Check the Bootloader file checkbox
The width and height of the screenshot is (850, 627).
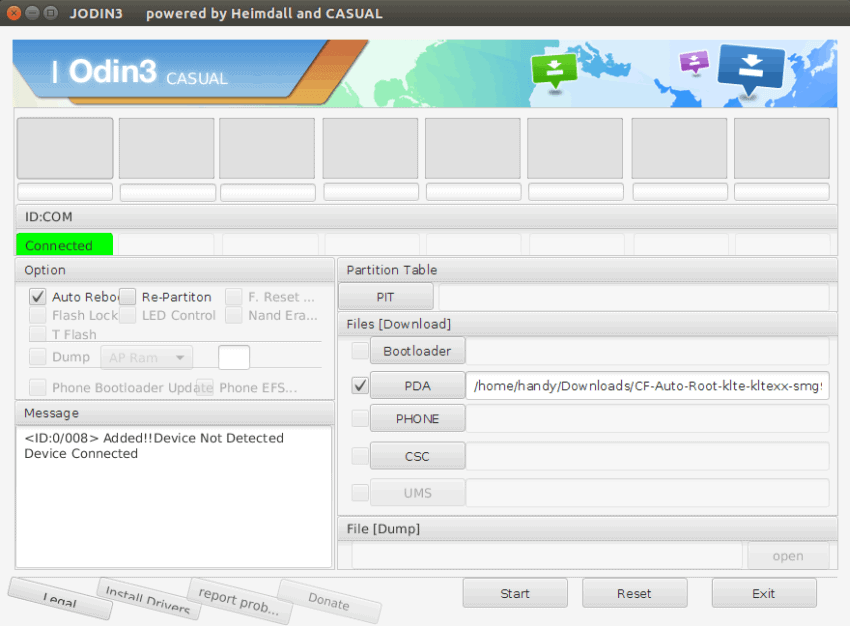(x=360, y=351)
